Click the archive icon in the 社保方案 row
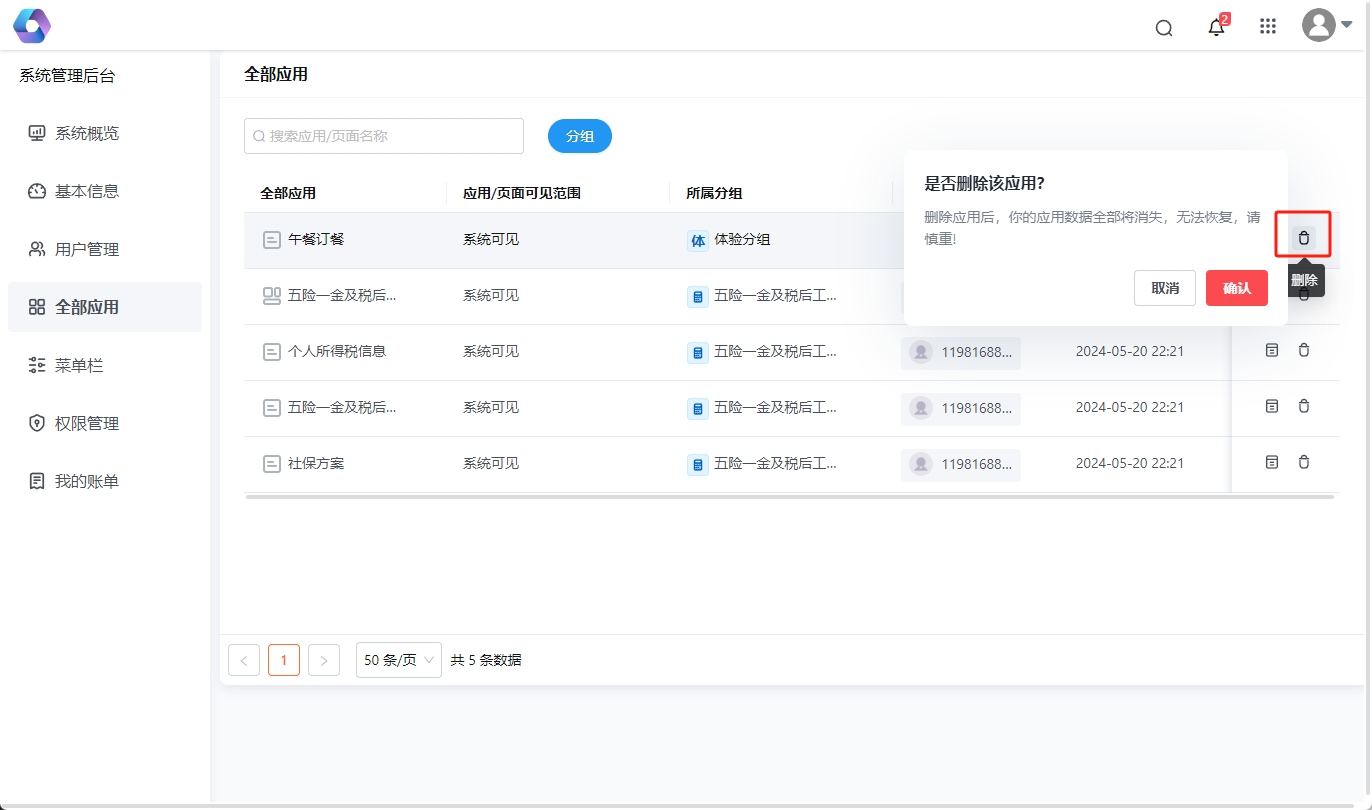 click(1272, 462)
